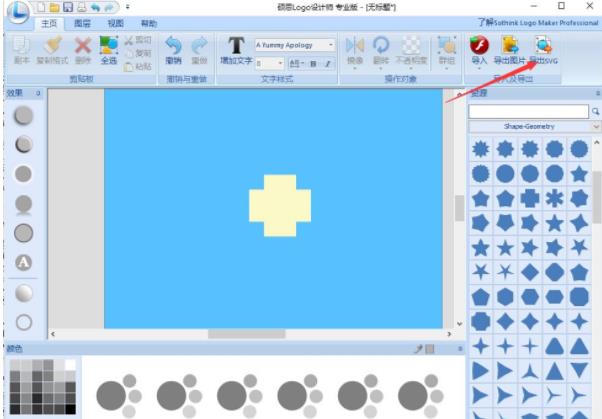
Task: Click the Delete (删除) red X icon
Action: click(83, 46)
